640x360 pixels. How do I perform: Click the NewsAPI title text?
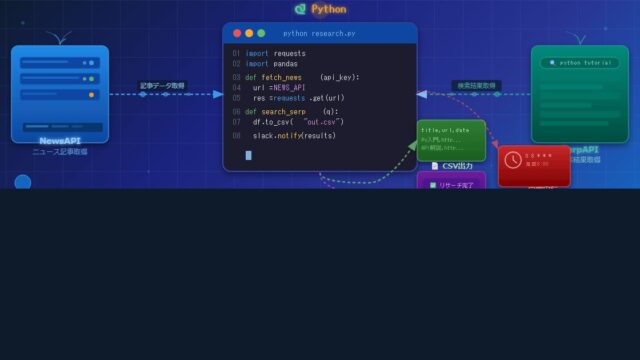[60, 141]
